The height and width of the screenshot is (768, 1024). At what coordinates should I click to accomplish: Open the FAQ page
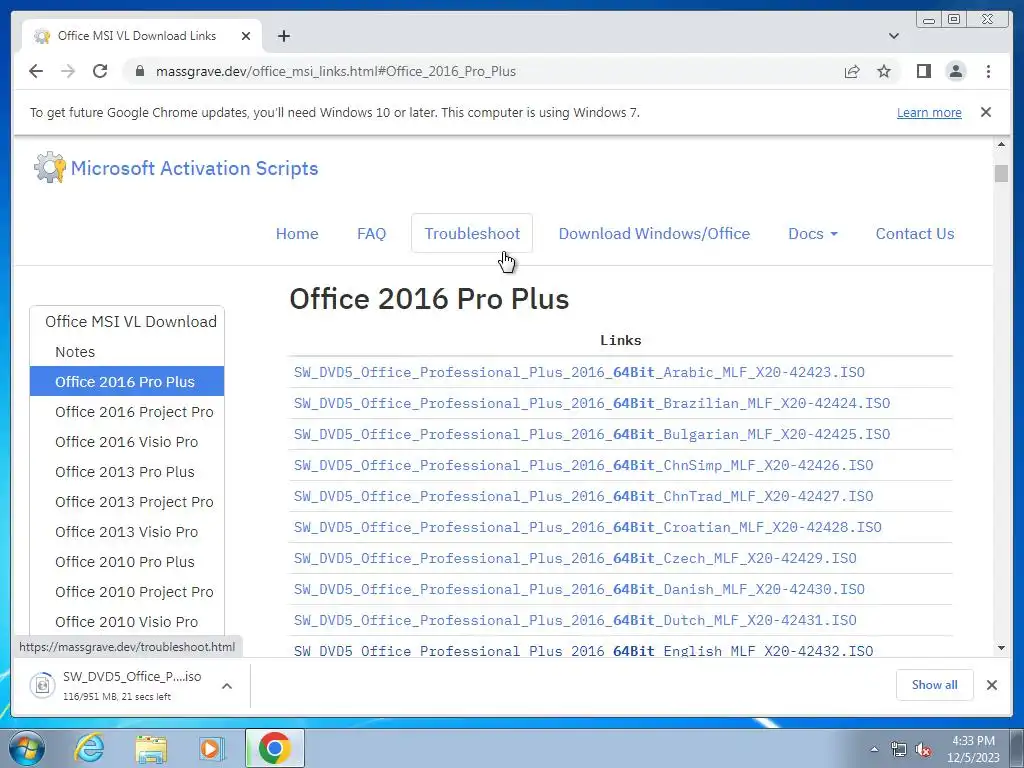click(x=372, y=233)
